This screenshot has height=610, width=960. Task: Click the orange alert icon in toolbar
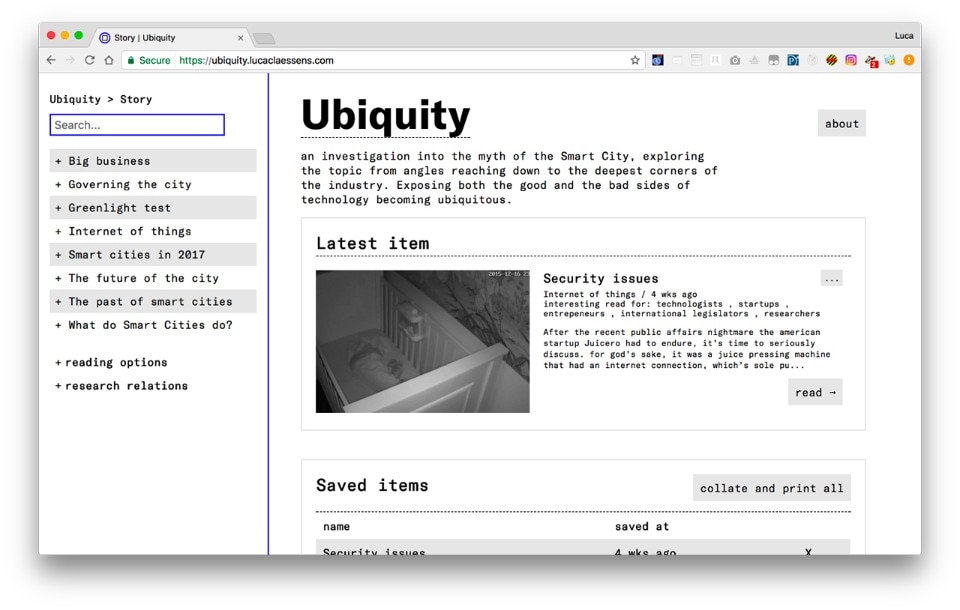pyautogui.click(x=909, y=61)
